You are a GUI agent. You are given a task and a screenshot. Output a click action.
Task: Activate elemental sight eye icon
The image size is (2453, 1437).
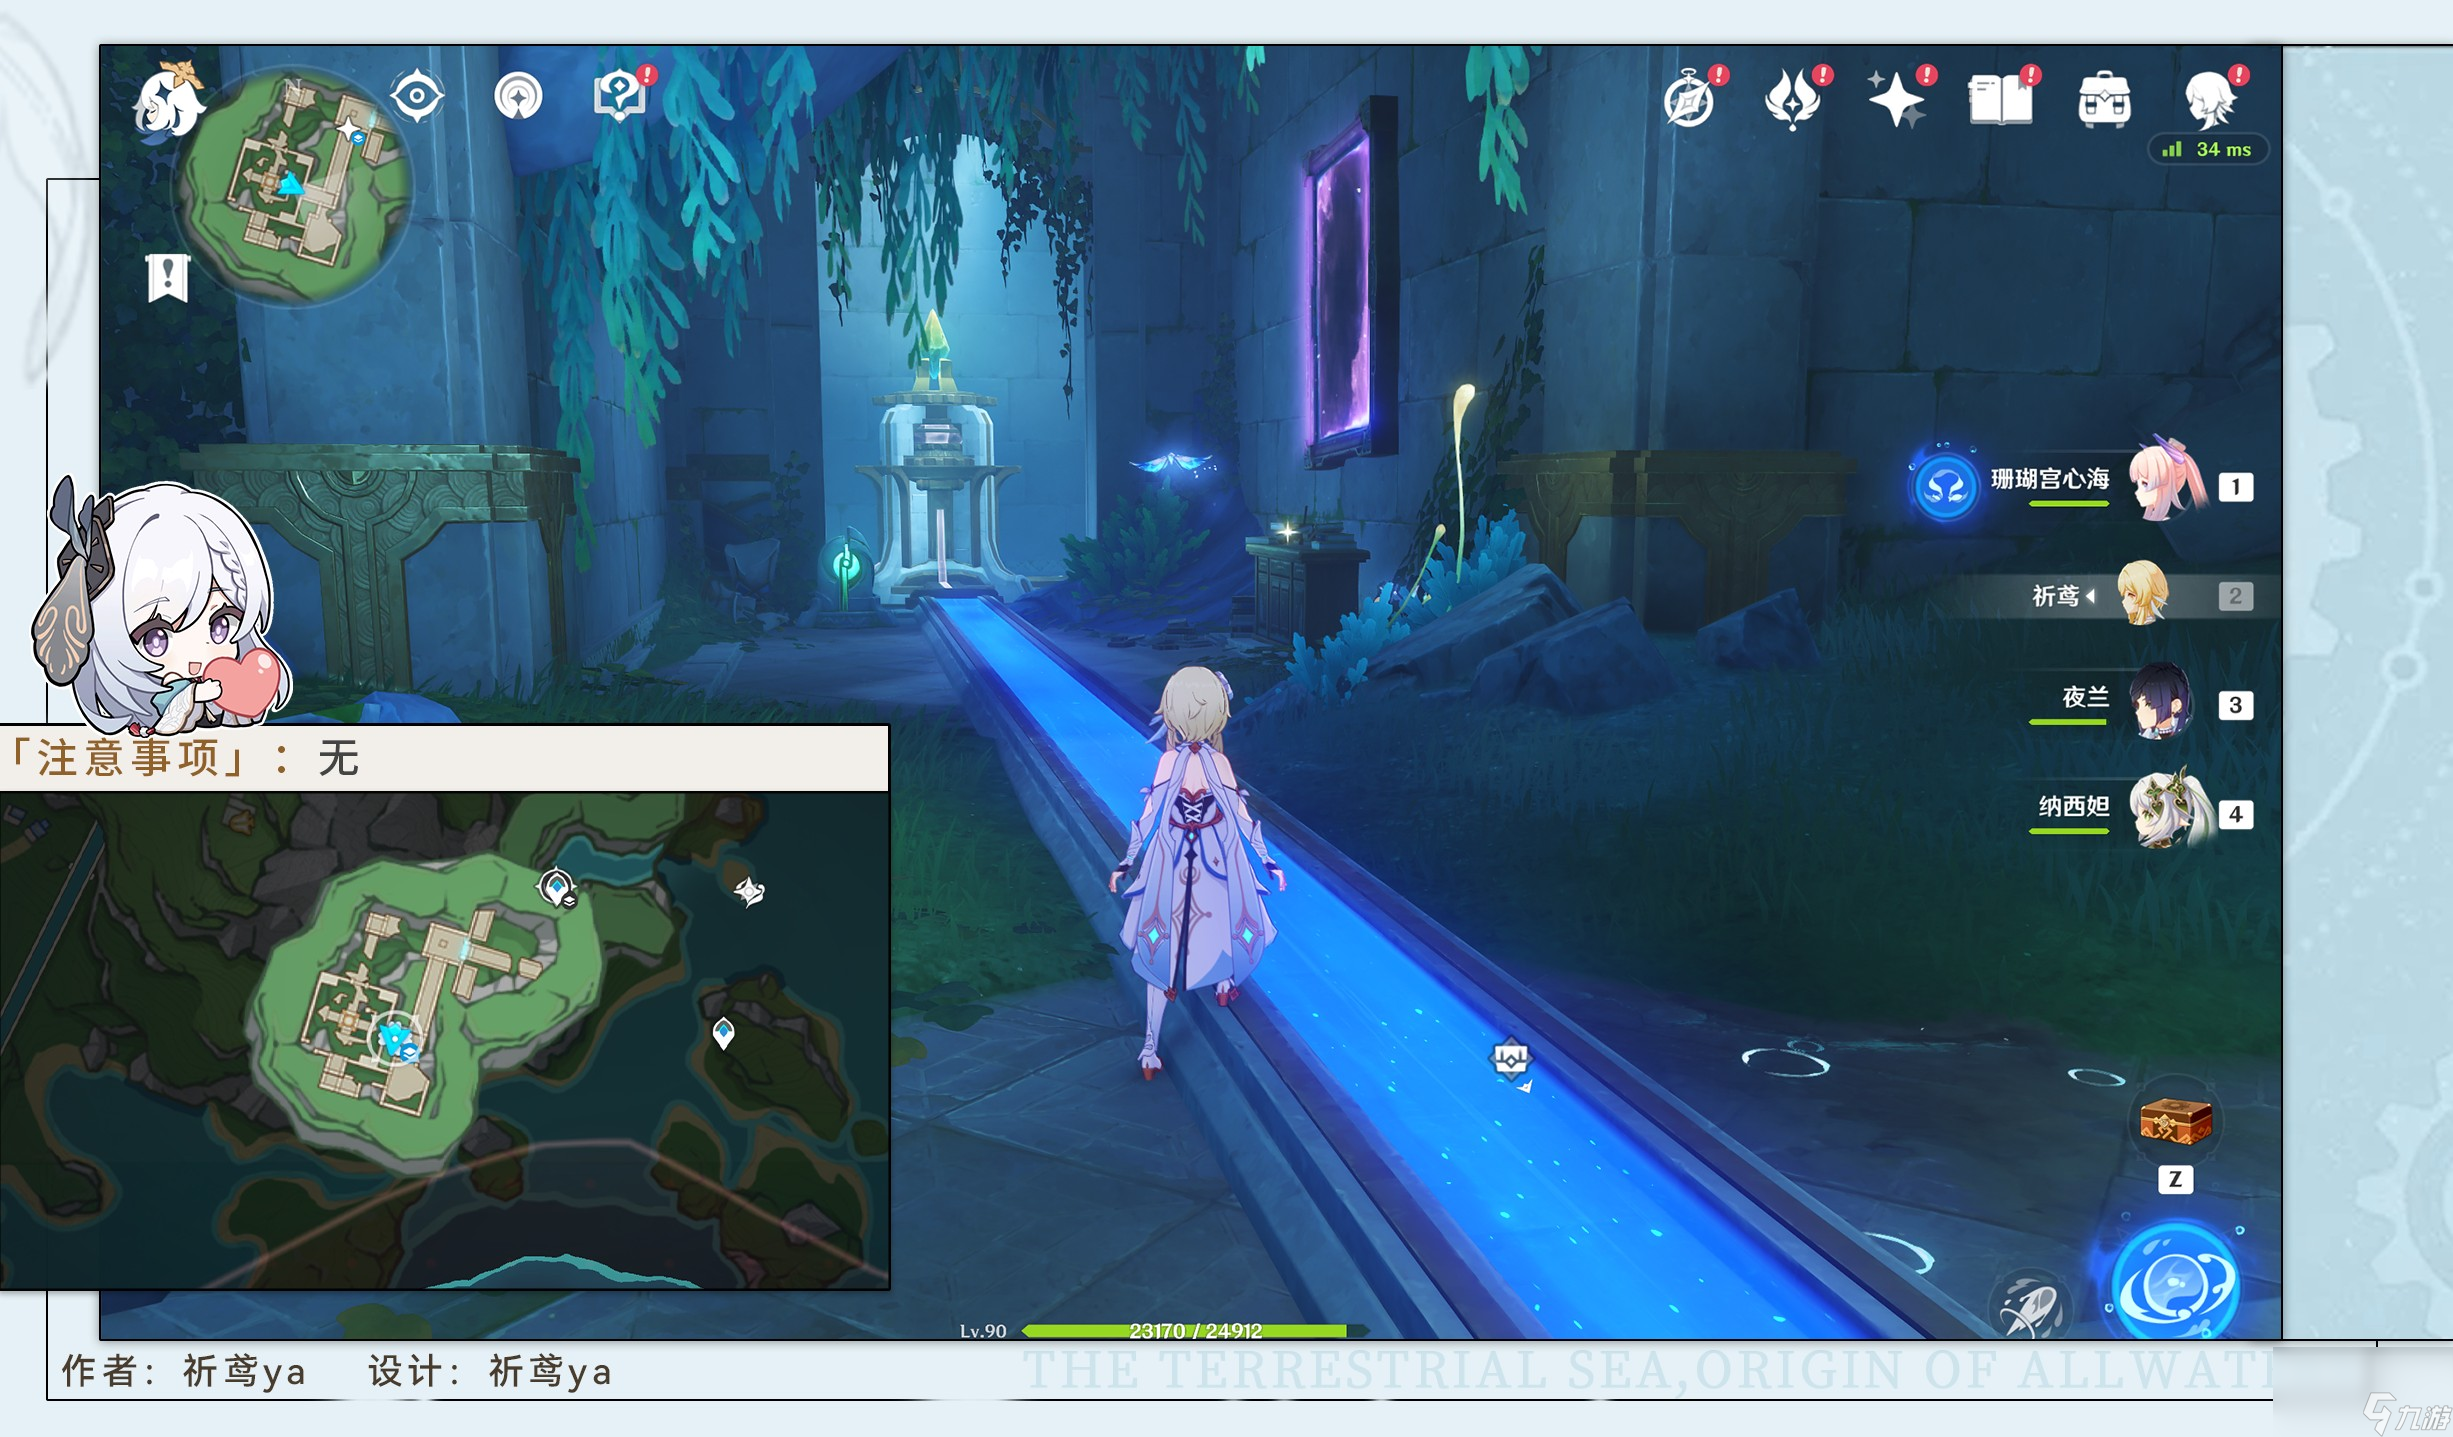tap(416, 97)
